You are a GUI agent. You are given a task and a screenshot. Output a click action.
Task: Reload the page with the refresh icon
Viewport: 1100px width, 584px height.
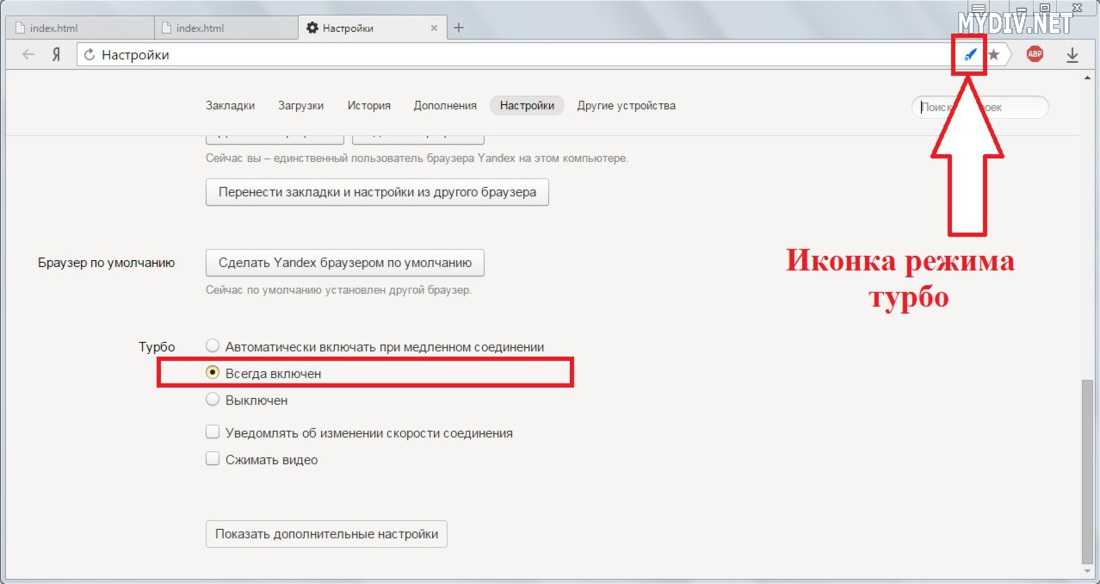tap(89, 55)
